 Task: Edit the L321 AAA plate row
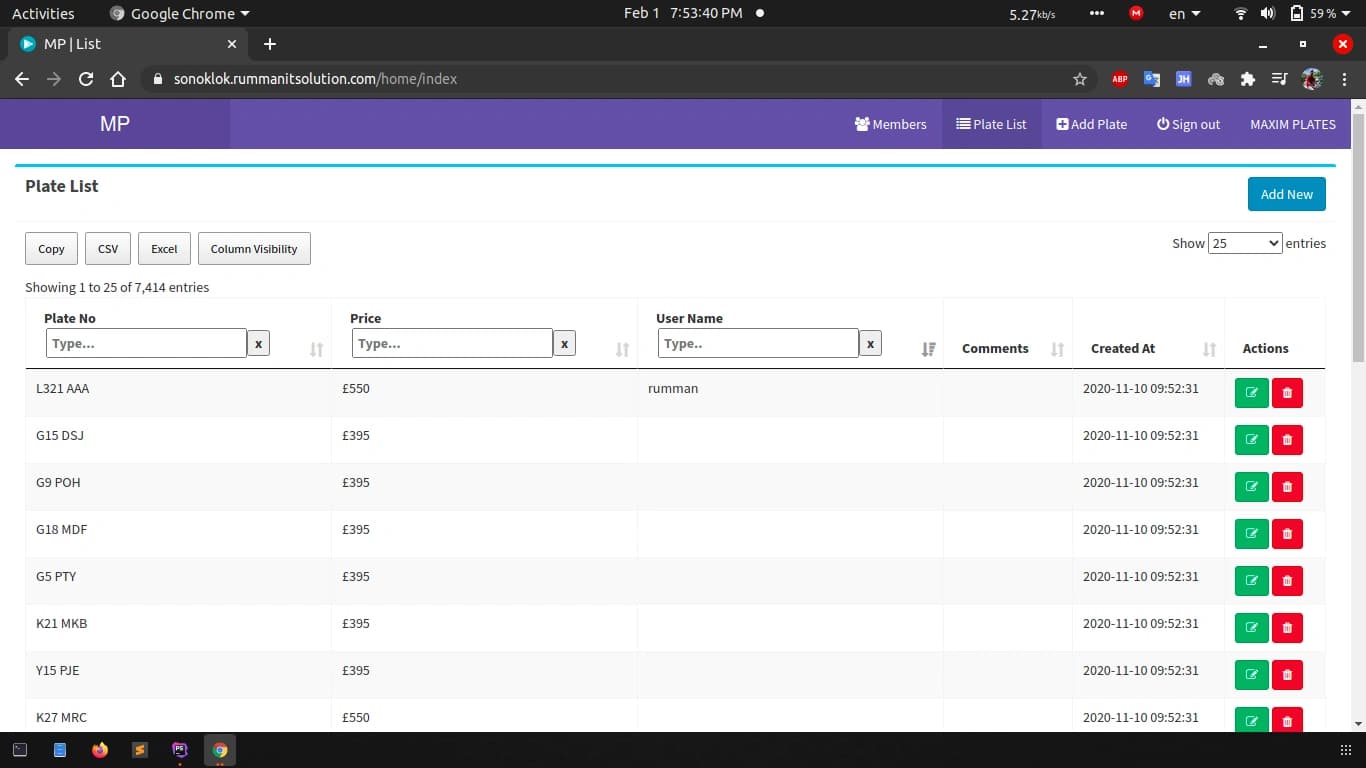1252,393
